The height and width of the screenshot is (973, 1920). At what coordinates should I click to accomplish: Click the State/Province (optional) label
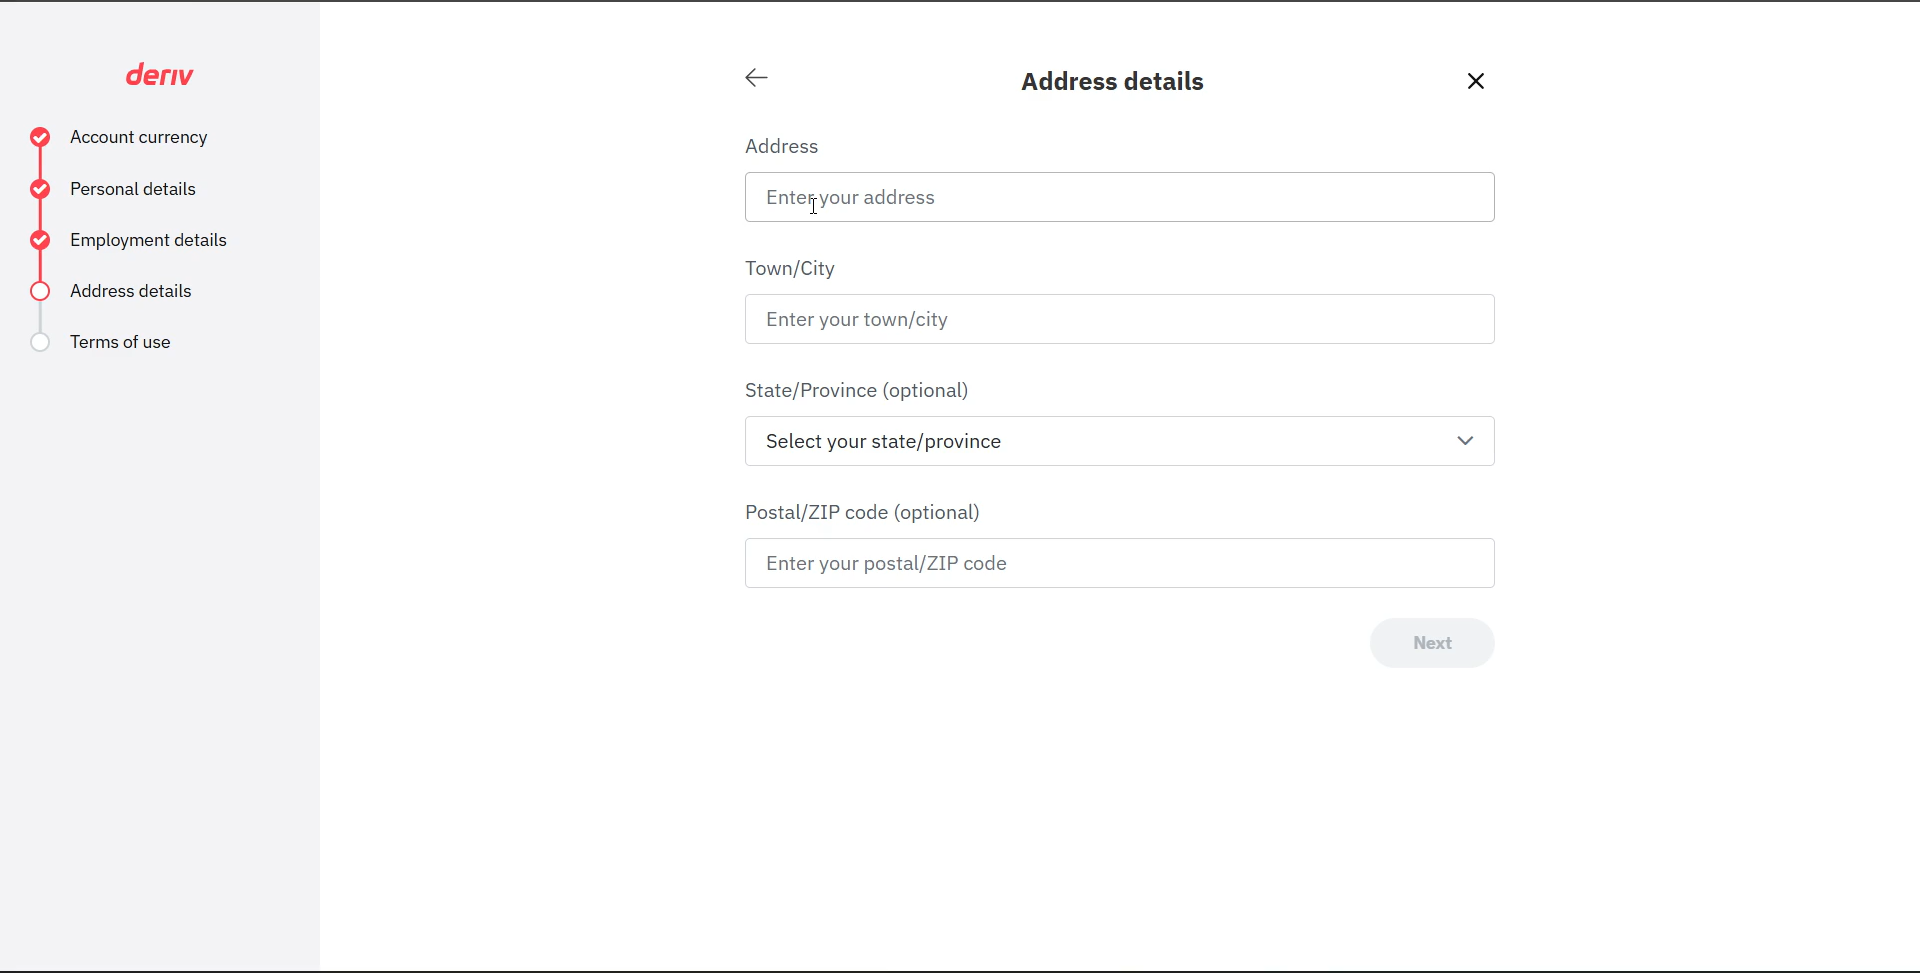pyautogui.click(x=857, y=390)
